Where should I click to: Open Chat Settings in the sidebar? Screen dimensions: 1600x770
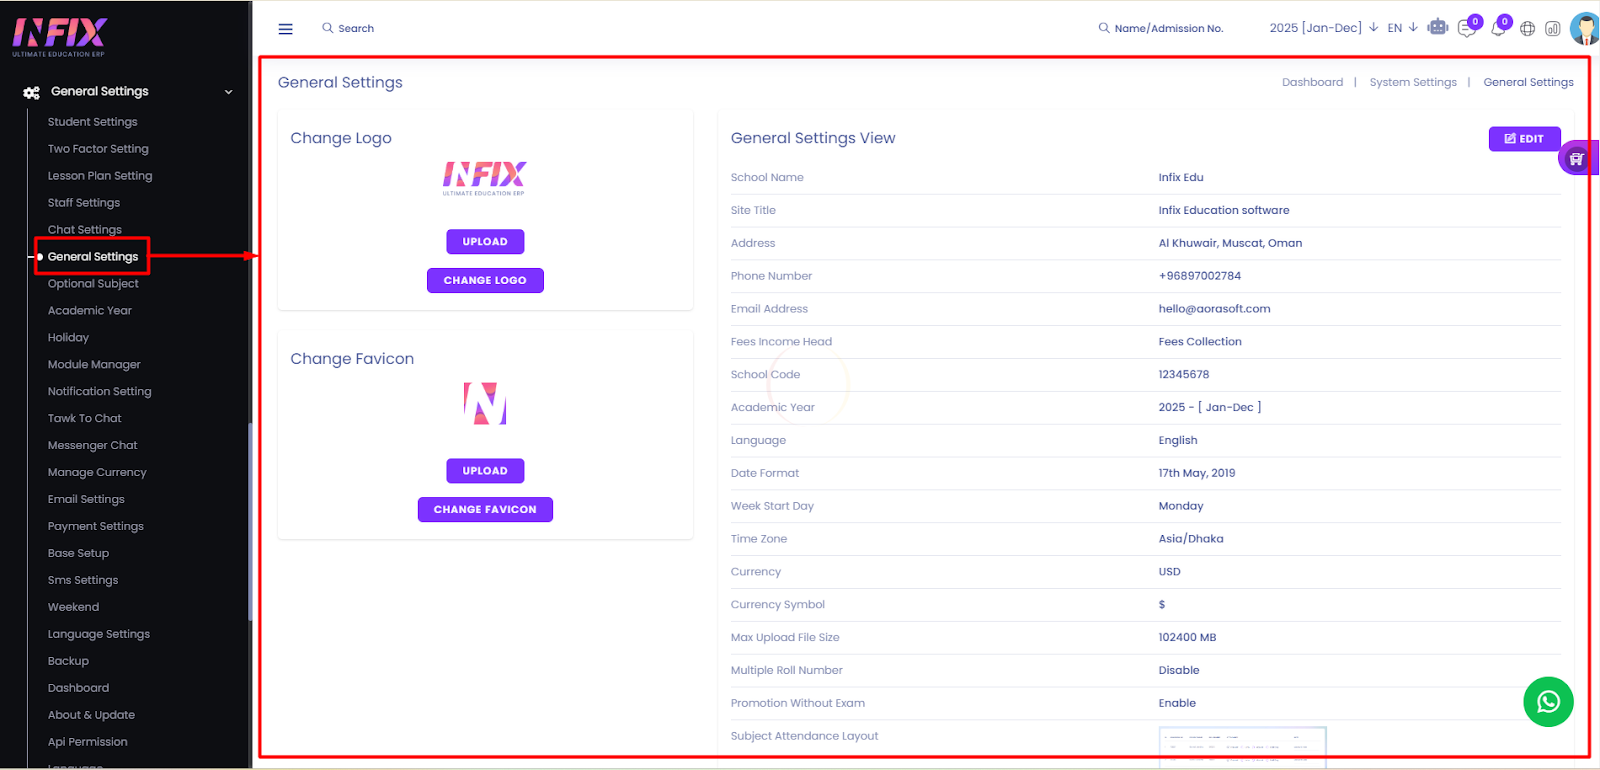click(x=85, y=230)
